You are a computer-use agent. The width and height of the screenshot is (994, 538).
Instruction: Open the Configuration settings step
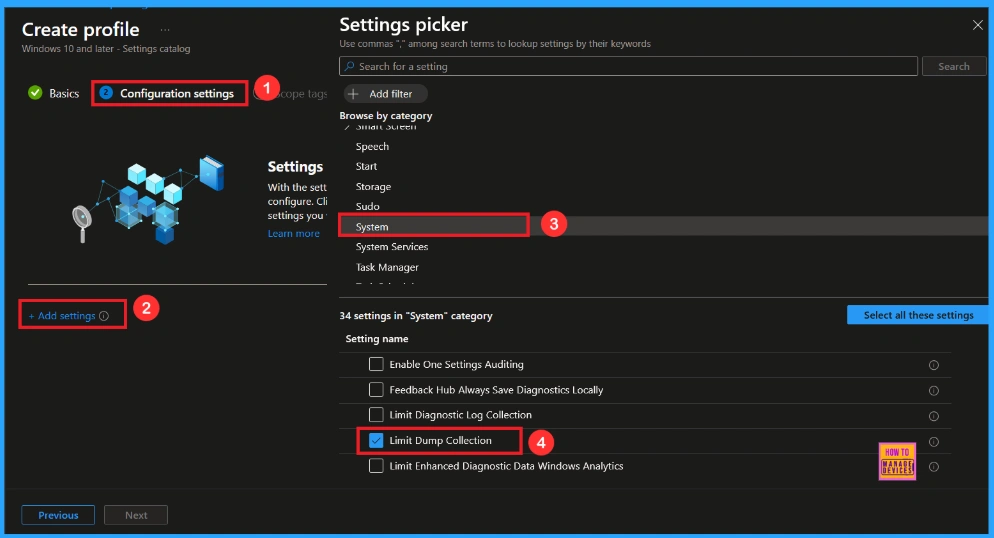(x=169, y=93)
